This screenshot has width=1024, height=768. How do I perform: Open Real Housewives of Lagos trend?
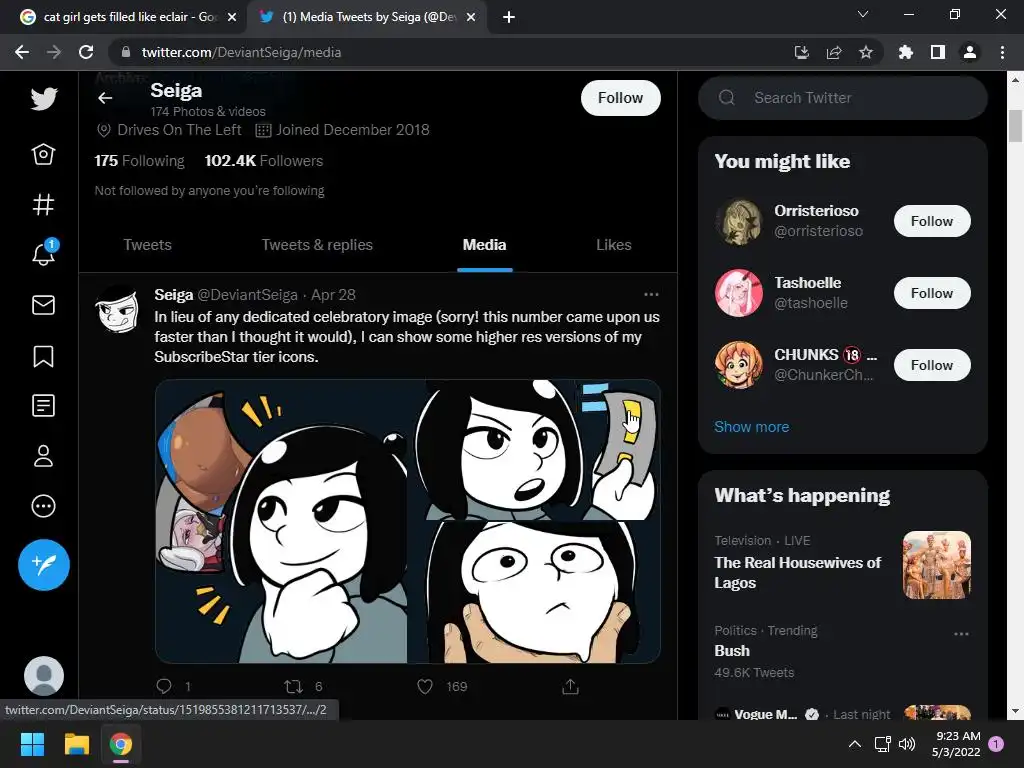[842, 563]
